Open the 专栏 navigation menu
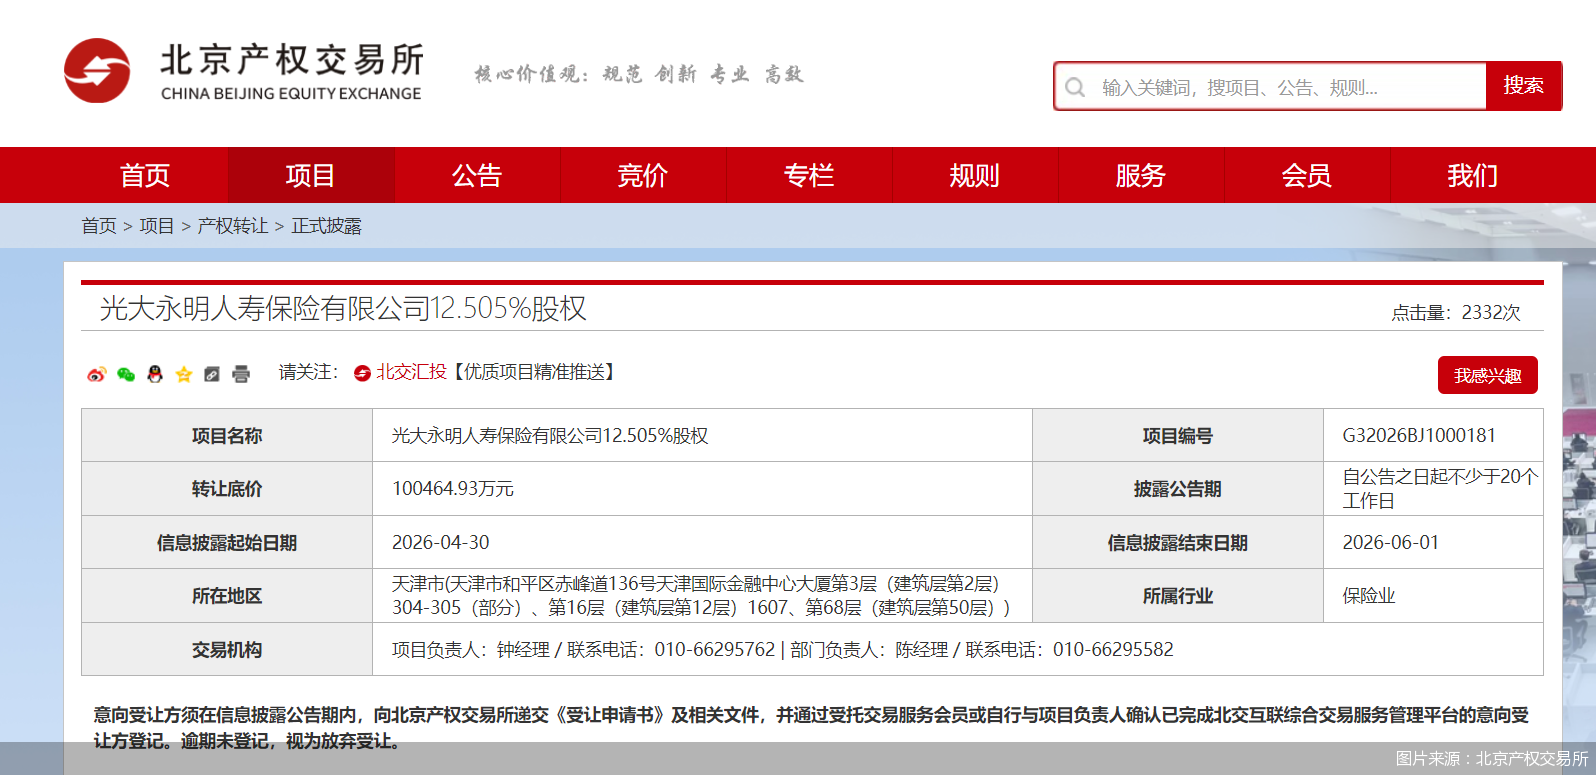The image size is (1596, 775). click(809, 175)
